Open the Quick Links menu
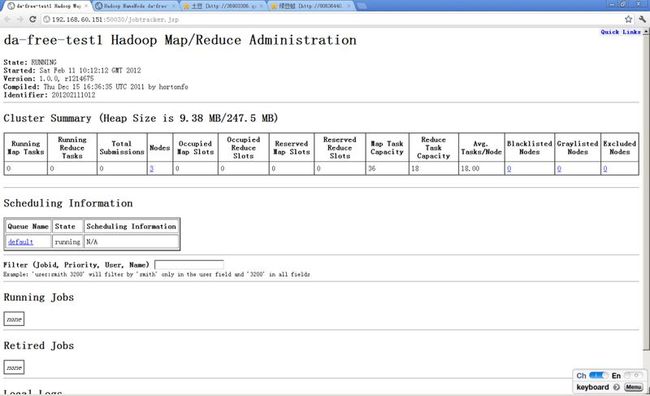650x396 pixels. (621, 32)
